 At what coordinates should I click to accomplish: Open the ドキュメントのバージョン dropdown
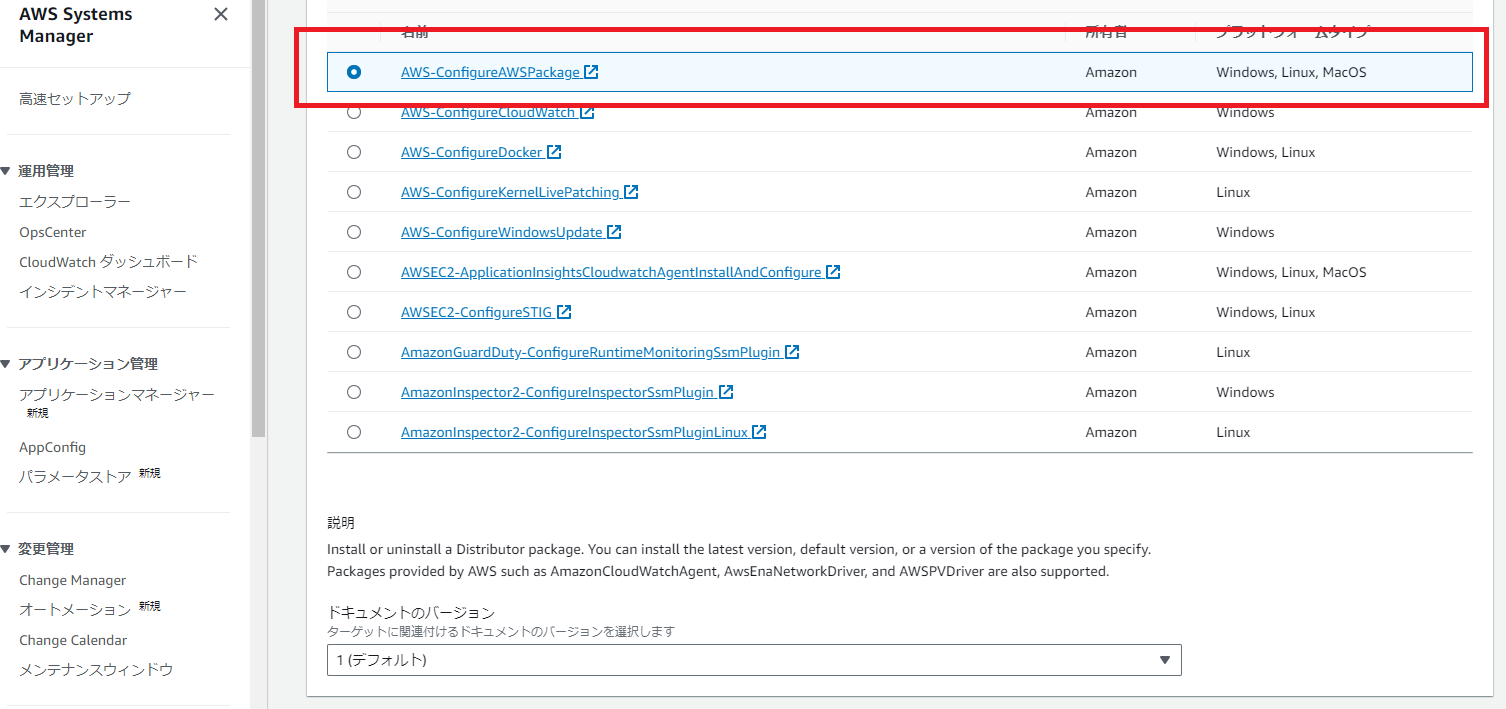pyautogui.click(x=754, y=660)
